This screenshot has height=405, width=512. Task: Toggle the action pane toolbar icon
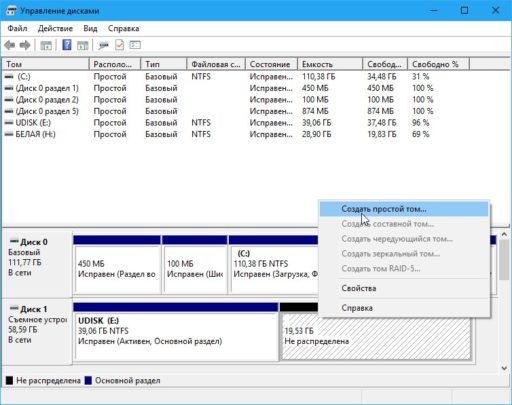tap(82, 45)
